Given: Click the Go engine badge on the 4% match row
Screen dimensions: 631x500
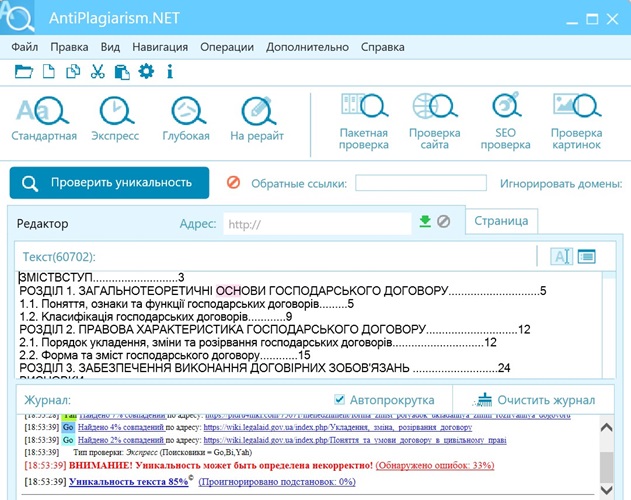Looking at the screenshot, I should coord(68,427).
